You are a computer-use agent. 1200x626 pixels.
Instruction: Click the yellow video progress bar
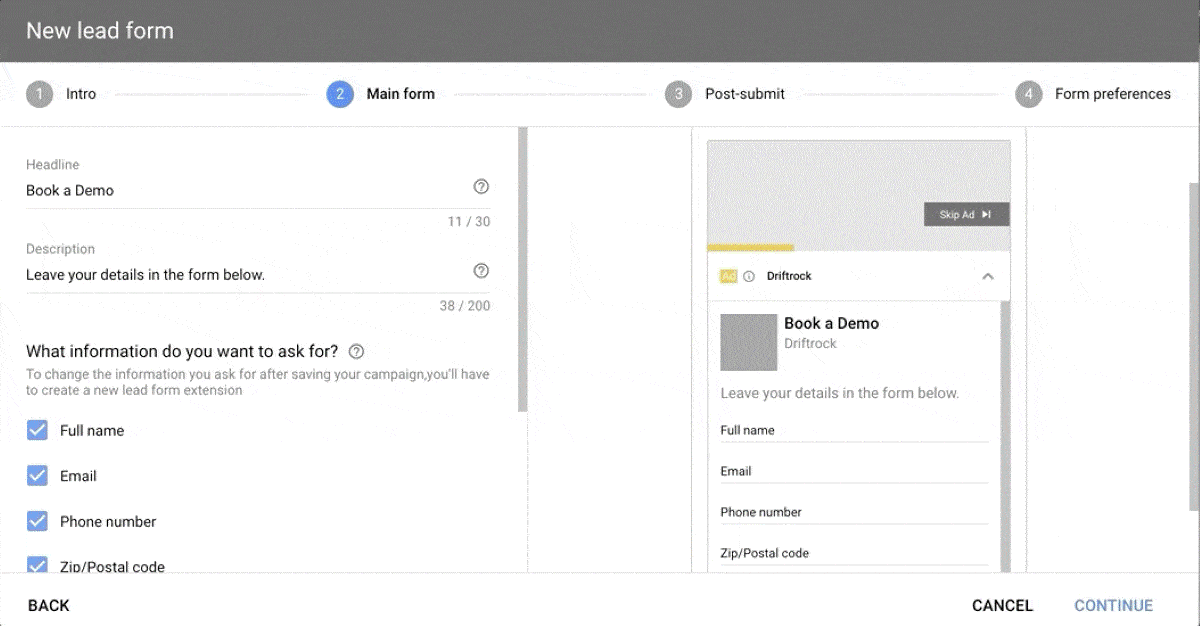(x=750, y=248)
